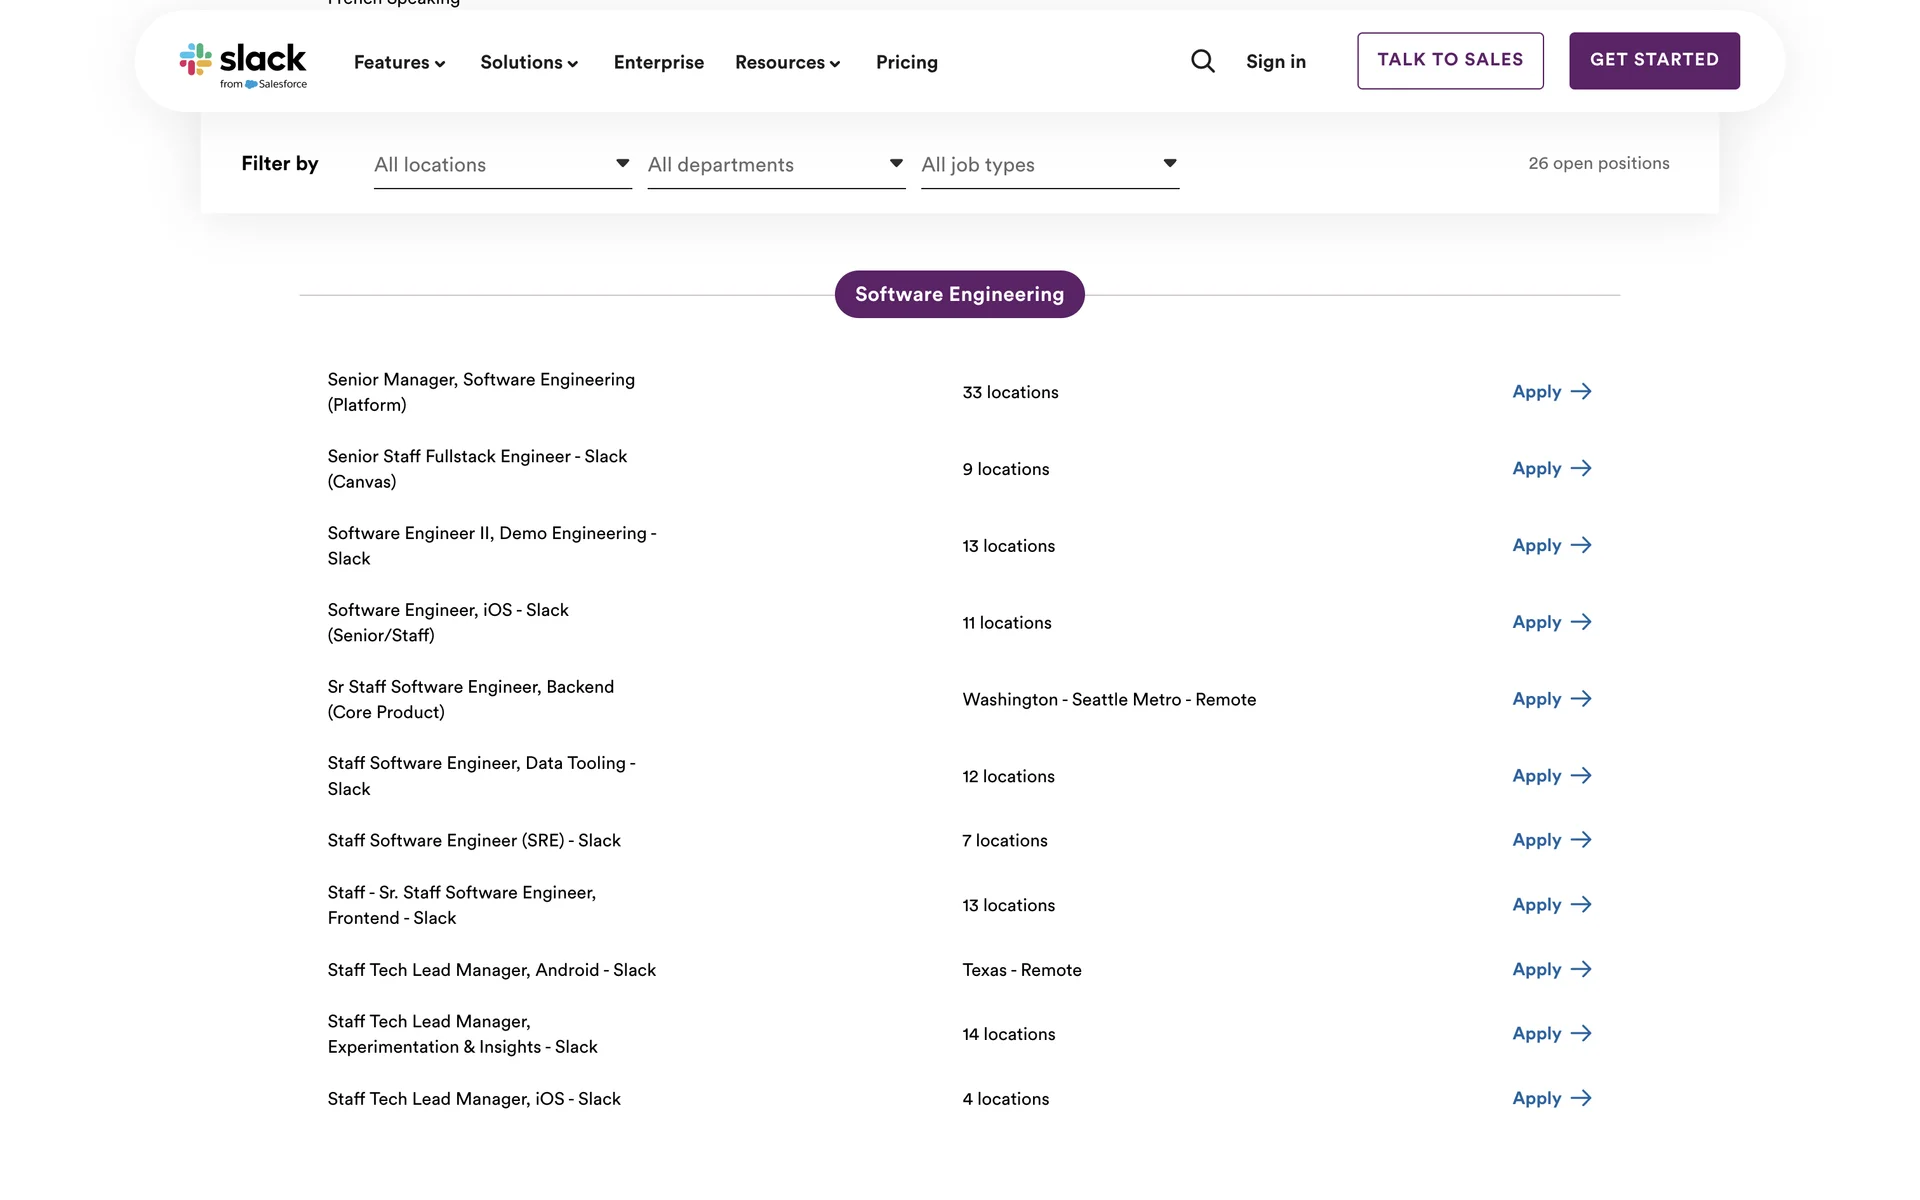Open the search magnifier icon
Image resolution: width=1920 pixels, height=1200 pixels.
(x=1203, y=62)
